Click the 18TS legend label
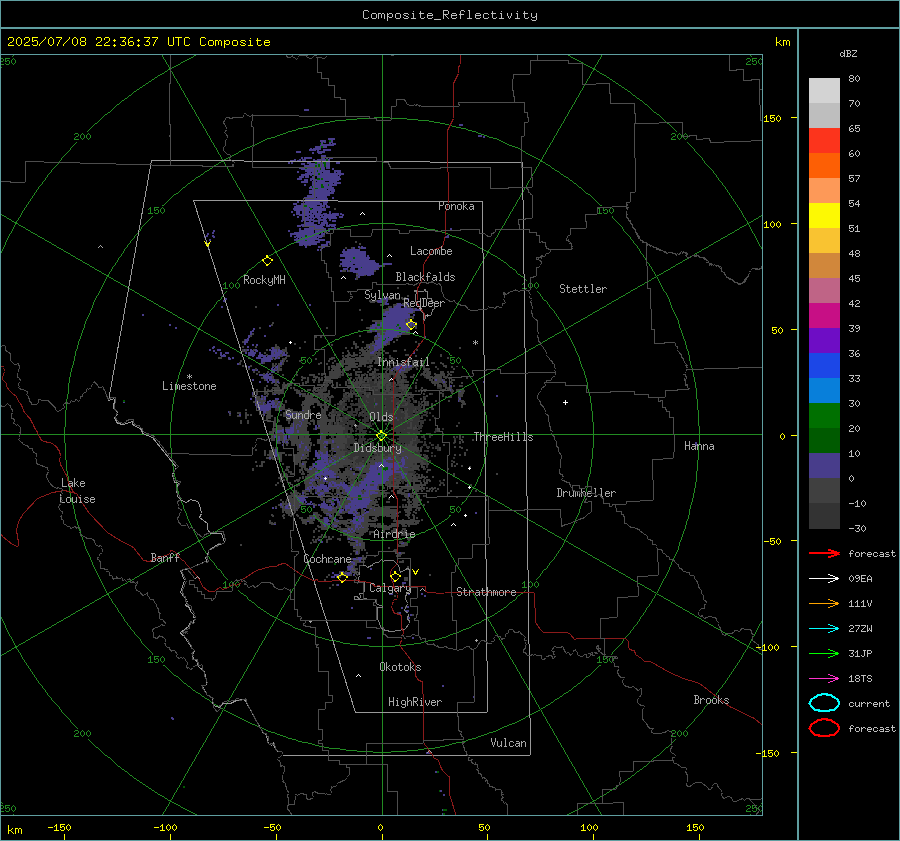The height and width of the screenshot is (841, 900). pos(860,679)
